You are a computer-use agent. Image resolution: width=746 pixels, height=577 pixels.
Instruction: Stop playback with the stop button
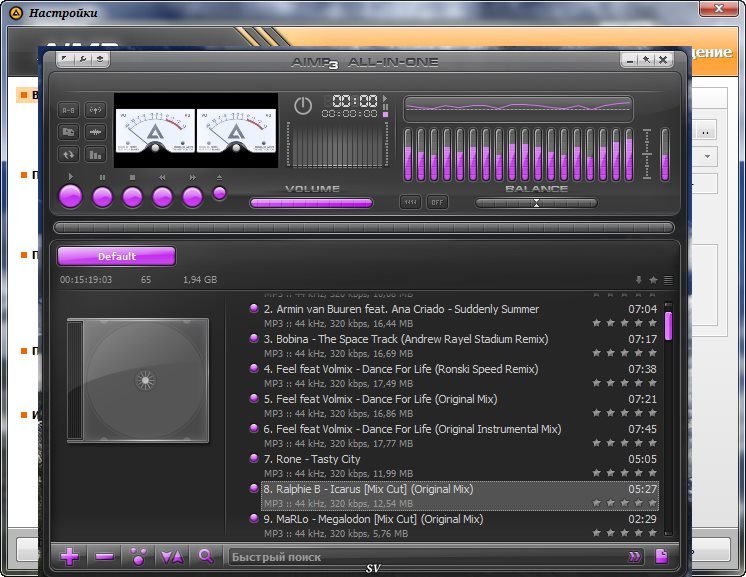click(132, 196)
